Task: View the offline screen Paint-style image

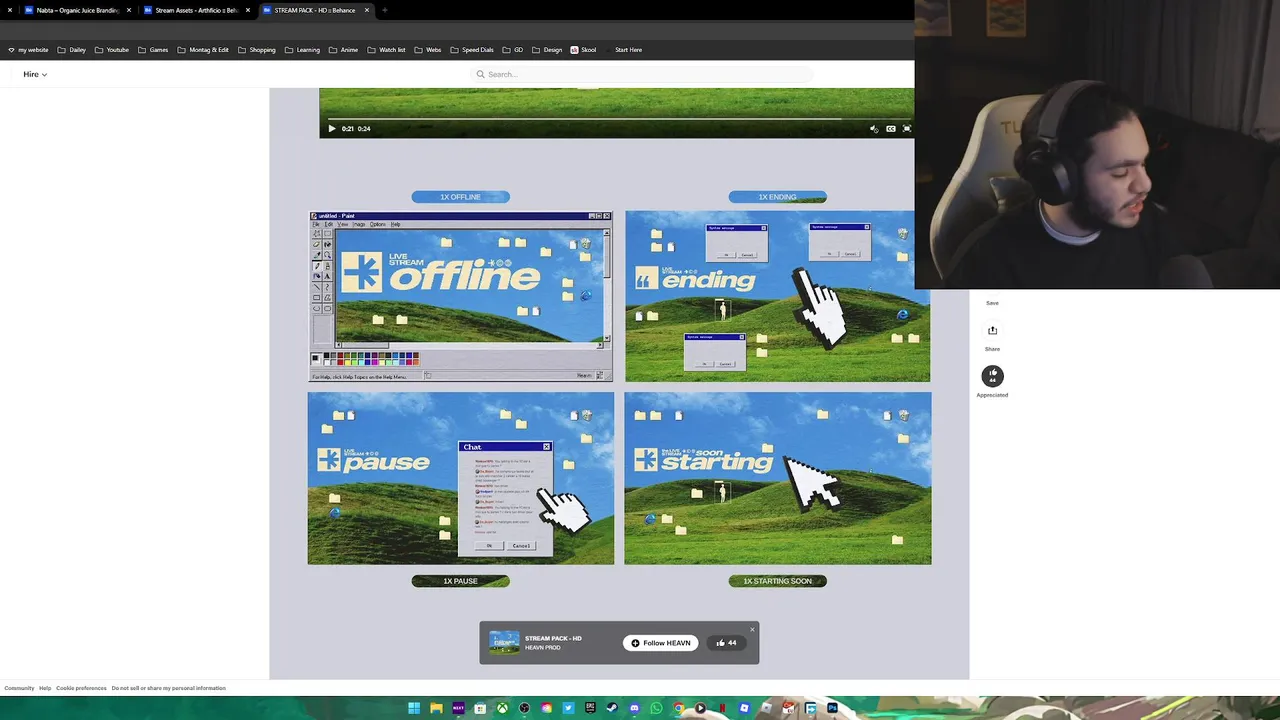Action: (x=461, y=296)
